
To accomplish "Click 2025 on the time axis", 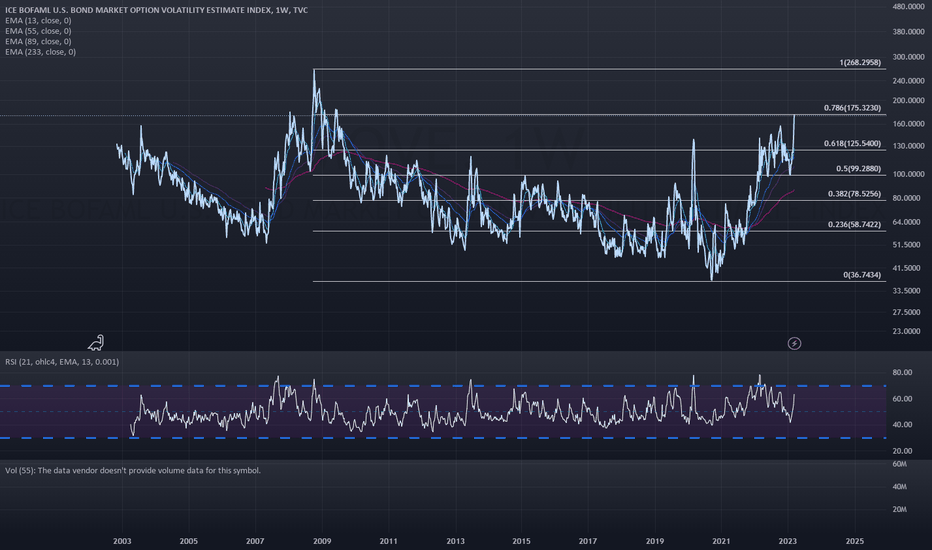I will (x=855, y=541).
